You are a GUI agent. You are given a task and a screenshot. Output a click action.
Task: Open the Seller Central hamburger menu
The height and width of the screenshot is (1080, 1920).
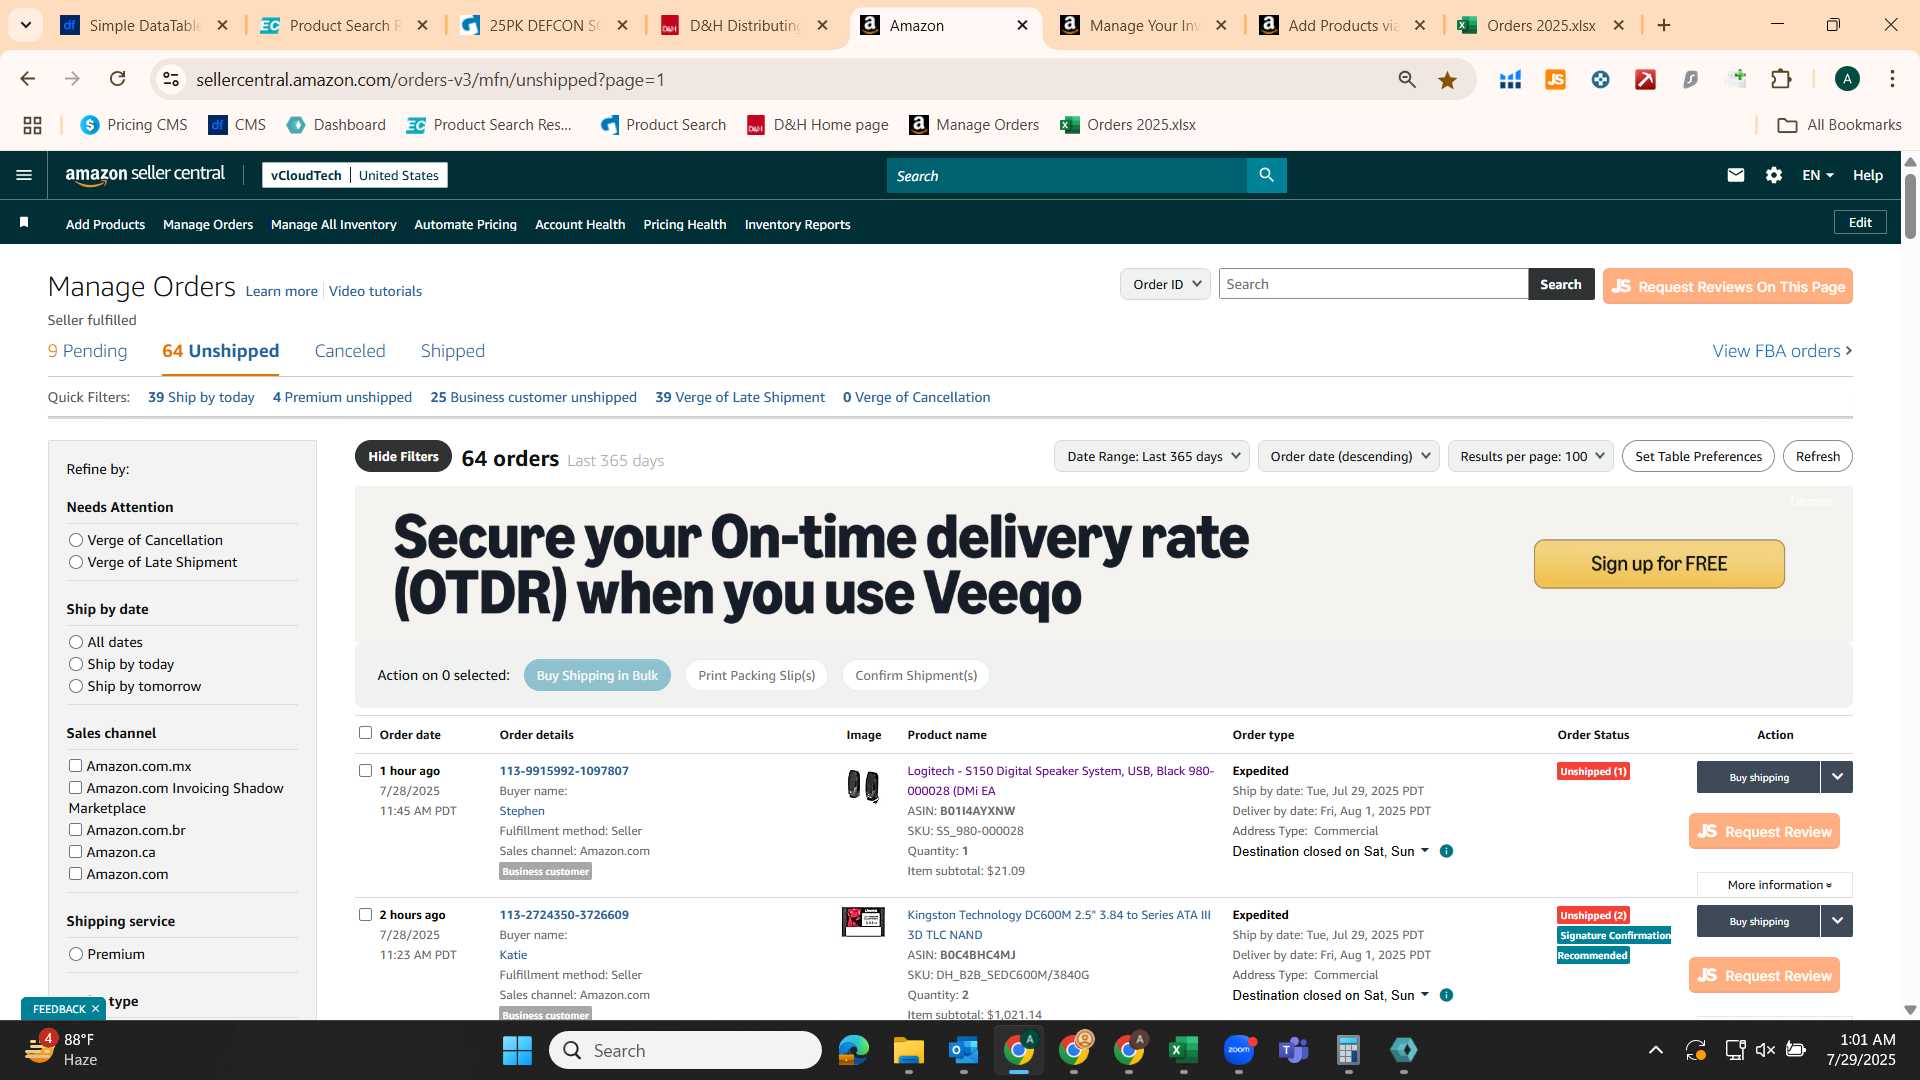click(x=24, y=175)
